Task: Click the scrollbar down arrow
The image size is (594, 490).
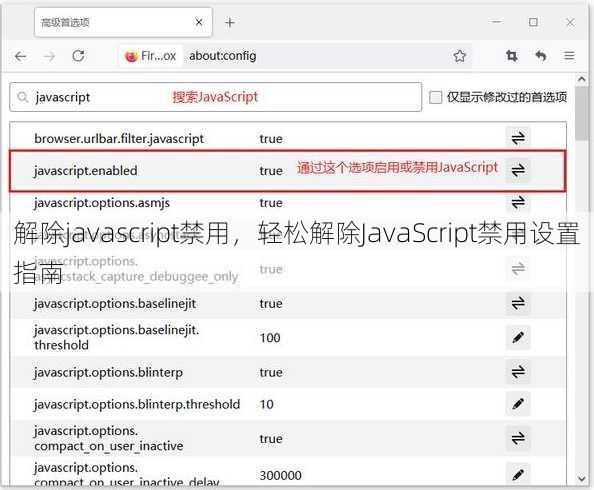Action: [x=582, y=478]
